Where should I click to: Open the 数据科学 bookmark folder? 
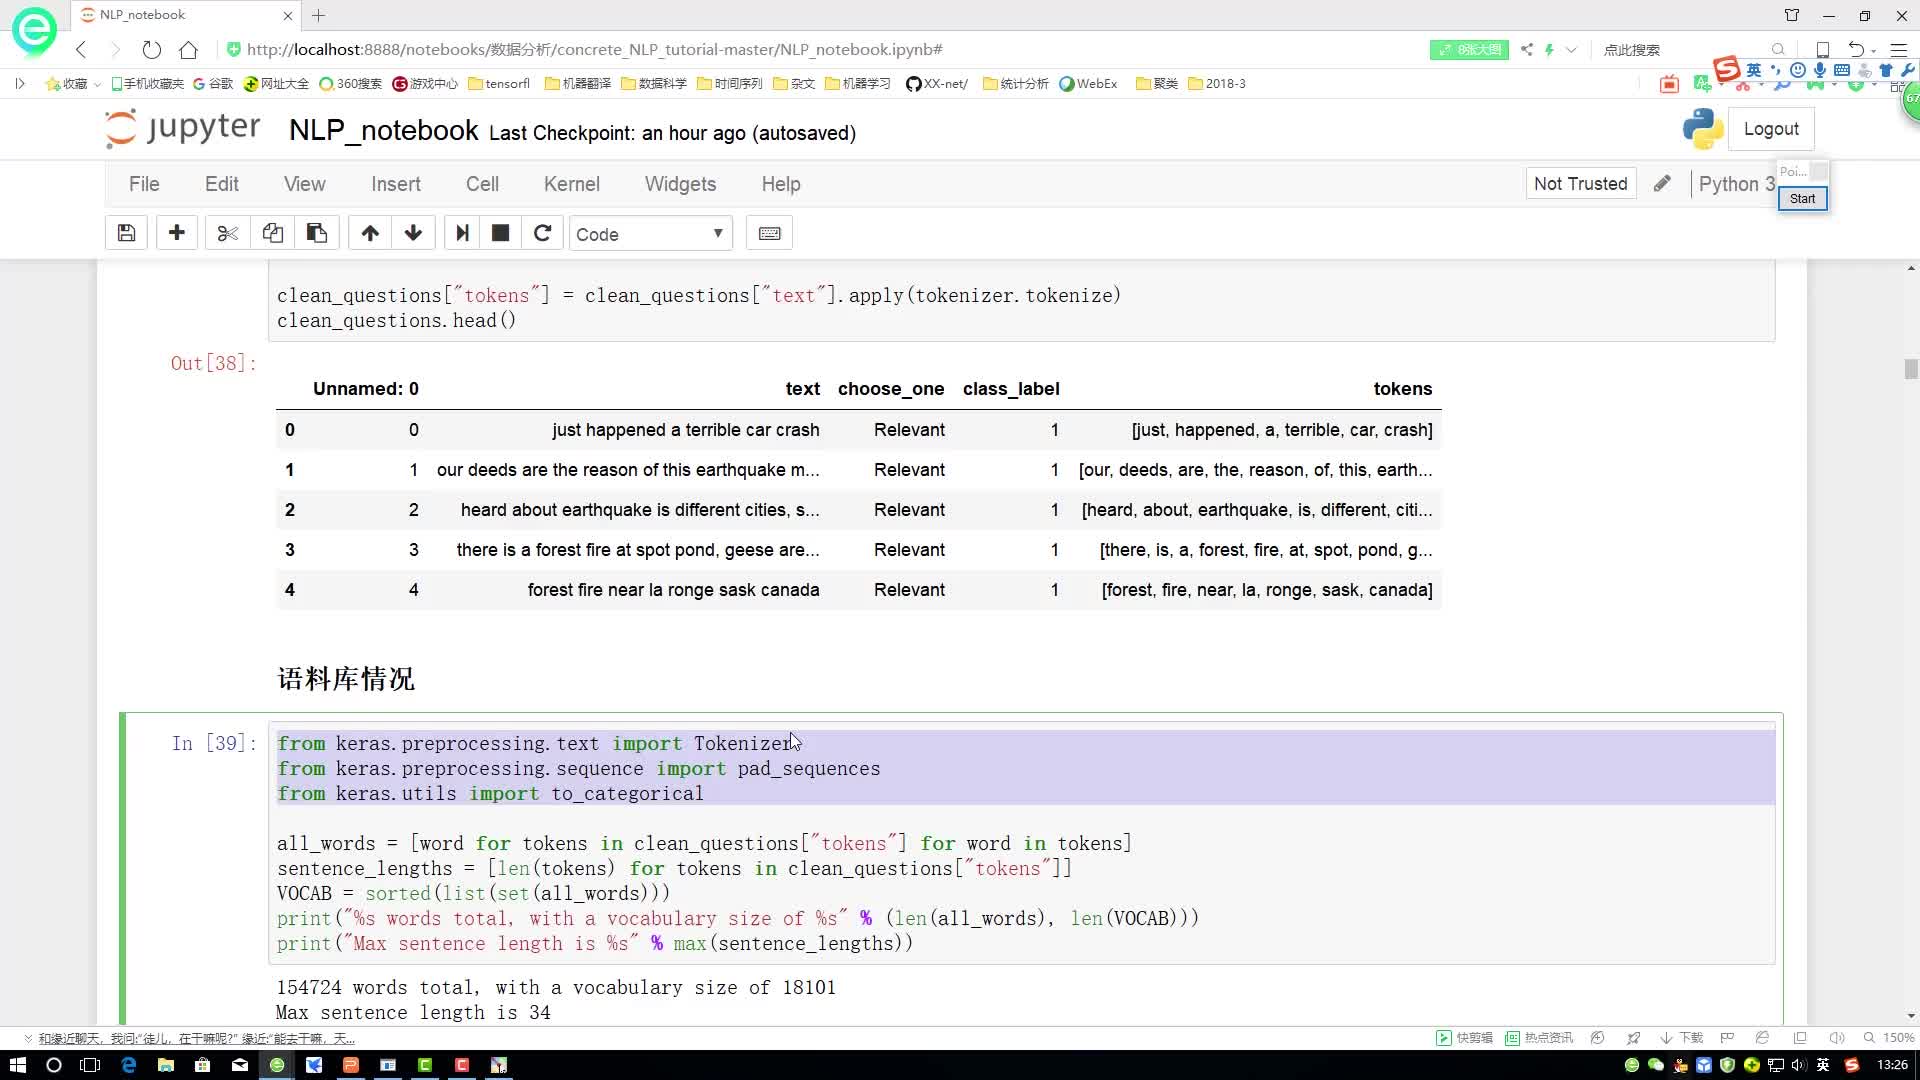click(654, 83)
